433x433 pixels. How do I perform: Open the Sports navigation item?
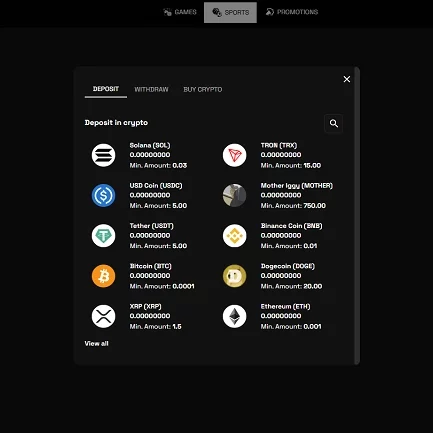pos(230,12)
